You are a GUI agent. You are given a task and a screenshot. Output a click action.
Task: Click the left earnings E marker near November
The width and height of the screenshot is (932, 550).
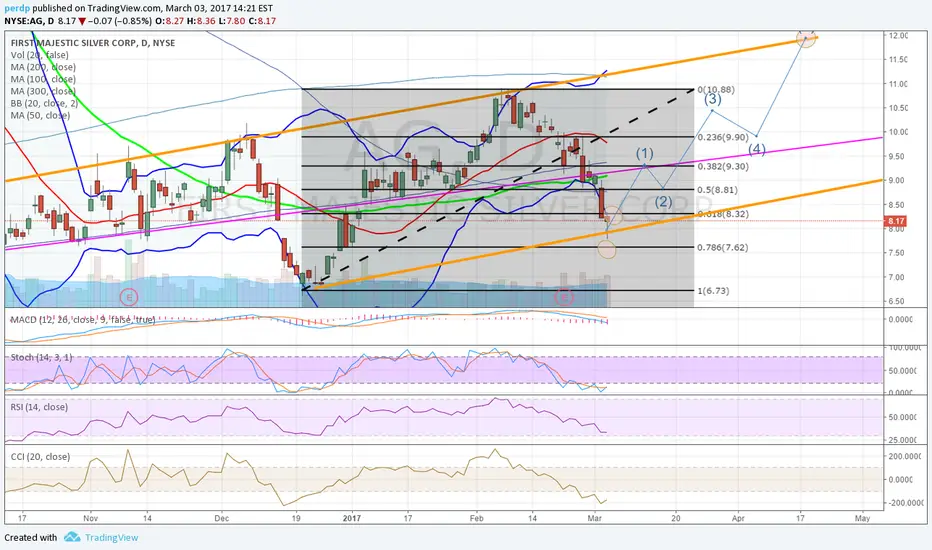tap(128, 297)
